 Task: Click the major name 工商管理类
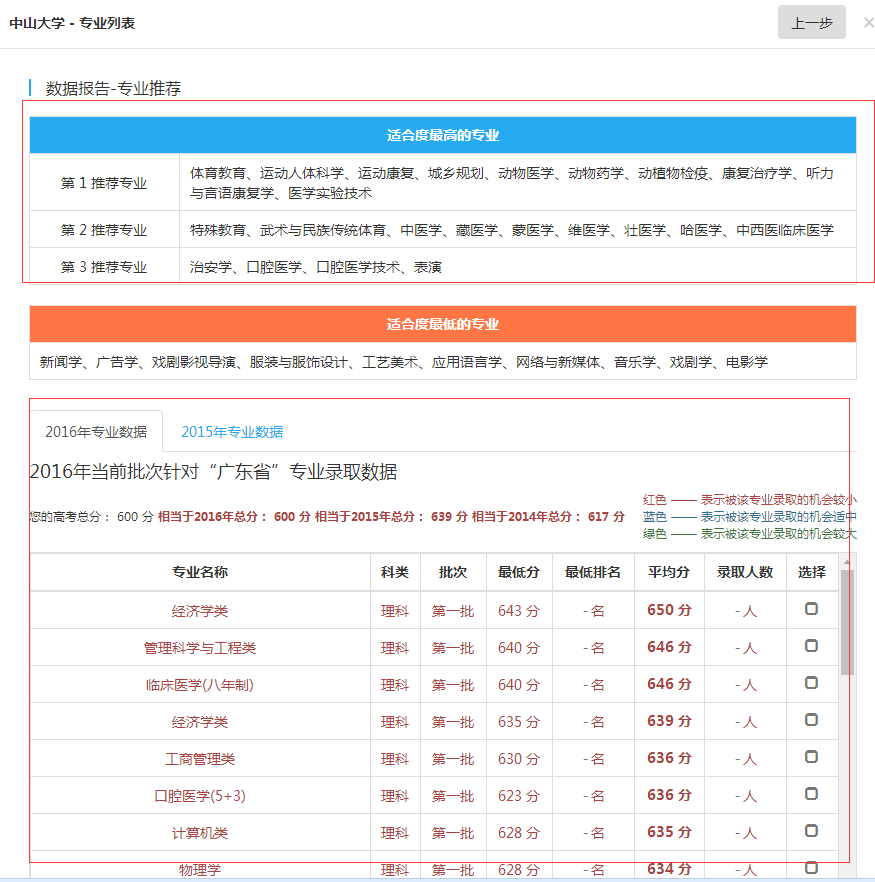200,759
